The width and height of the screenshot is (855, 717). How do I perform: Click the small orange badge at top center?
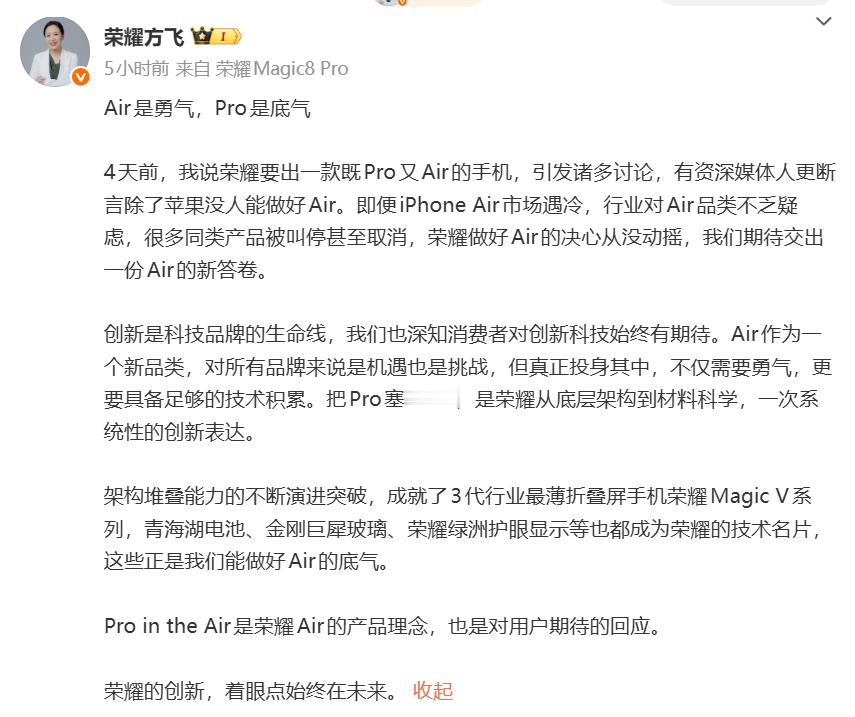(x=402, y=2)
